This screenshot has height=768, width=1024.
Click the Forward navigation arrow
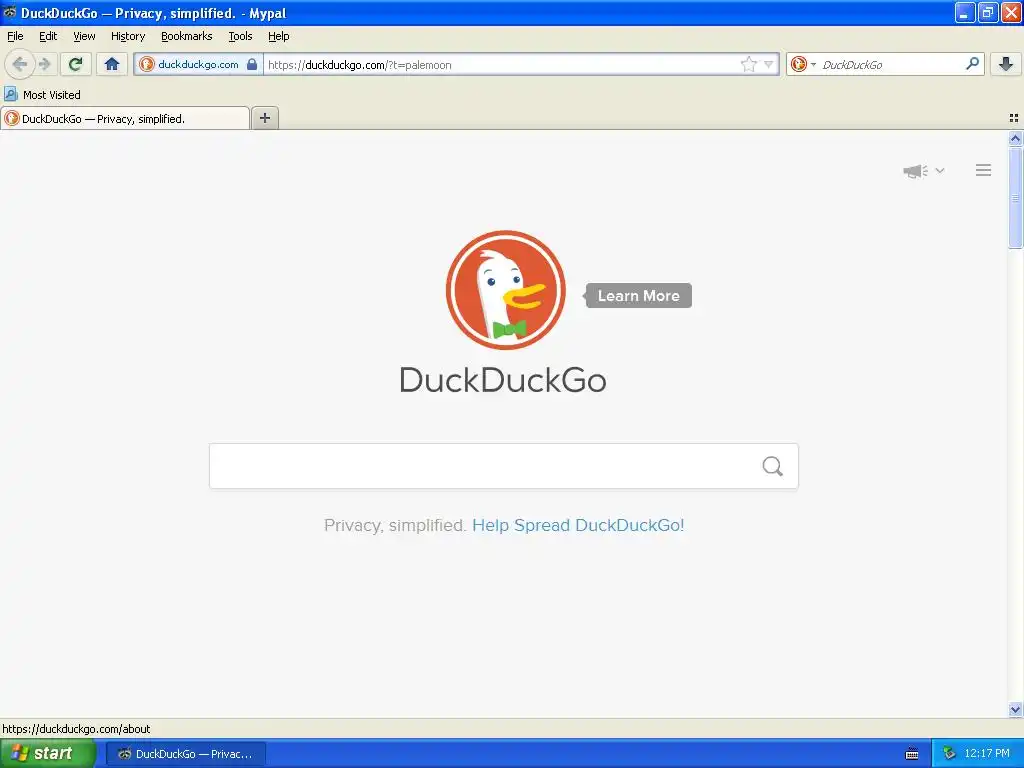point(45,64)
